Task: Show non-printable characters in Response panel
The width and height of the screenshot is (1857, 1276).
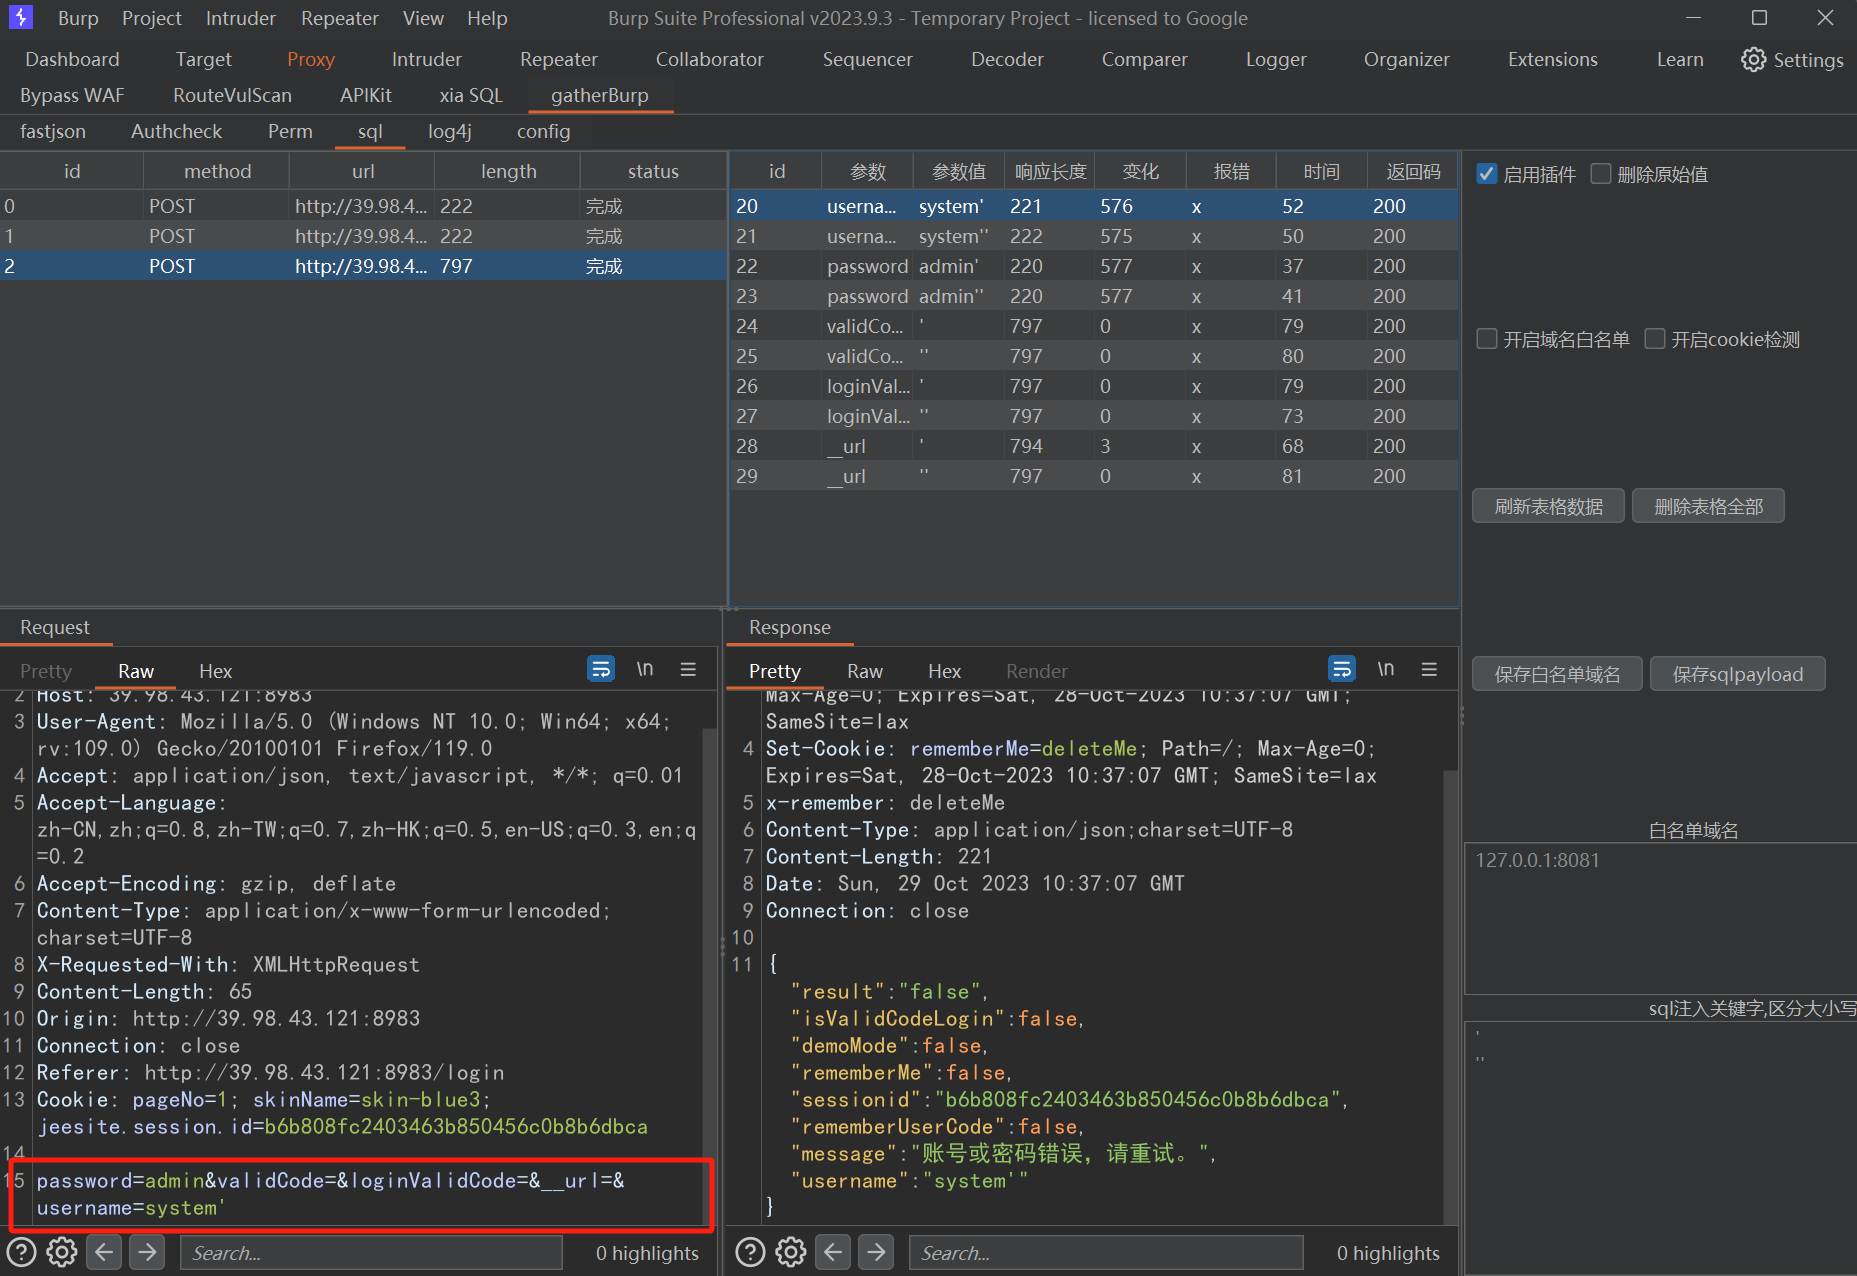Action: 1386,669
